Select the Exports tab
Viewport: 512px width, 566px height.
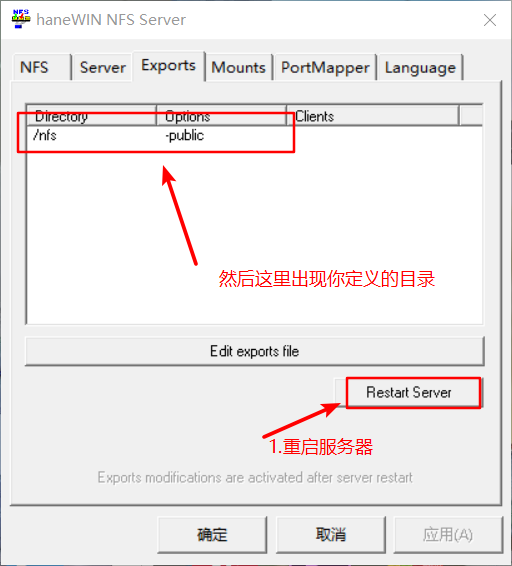click(x=169, y=66)
